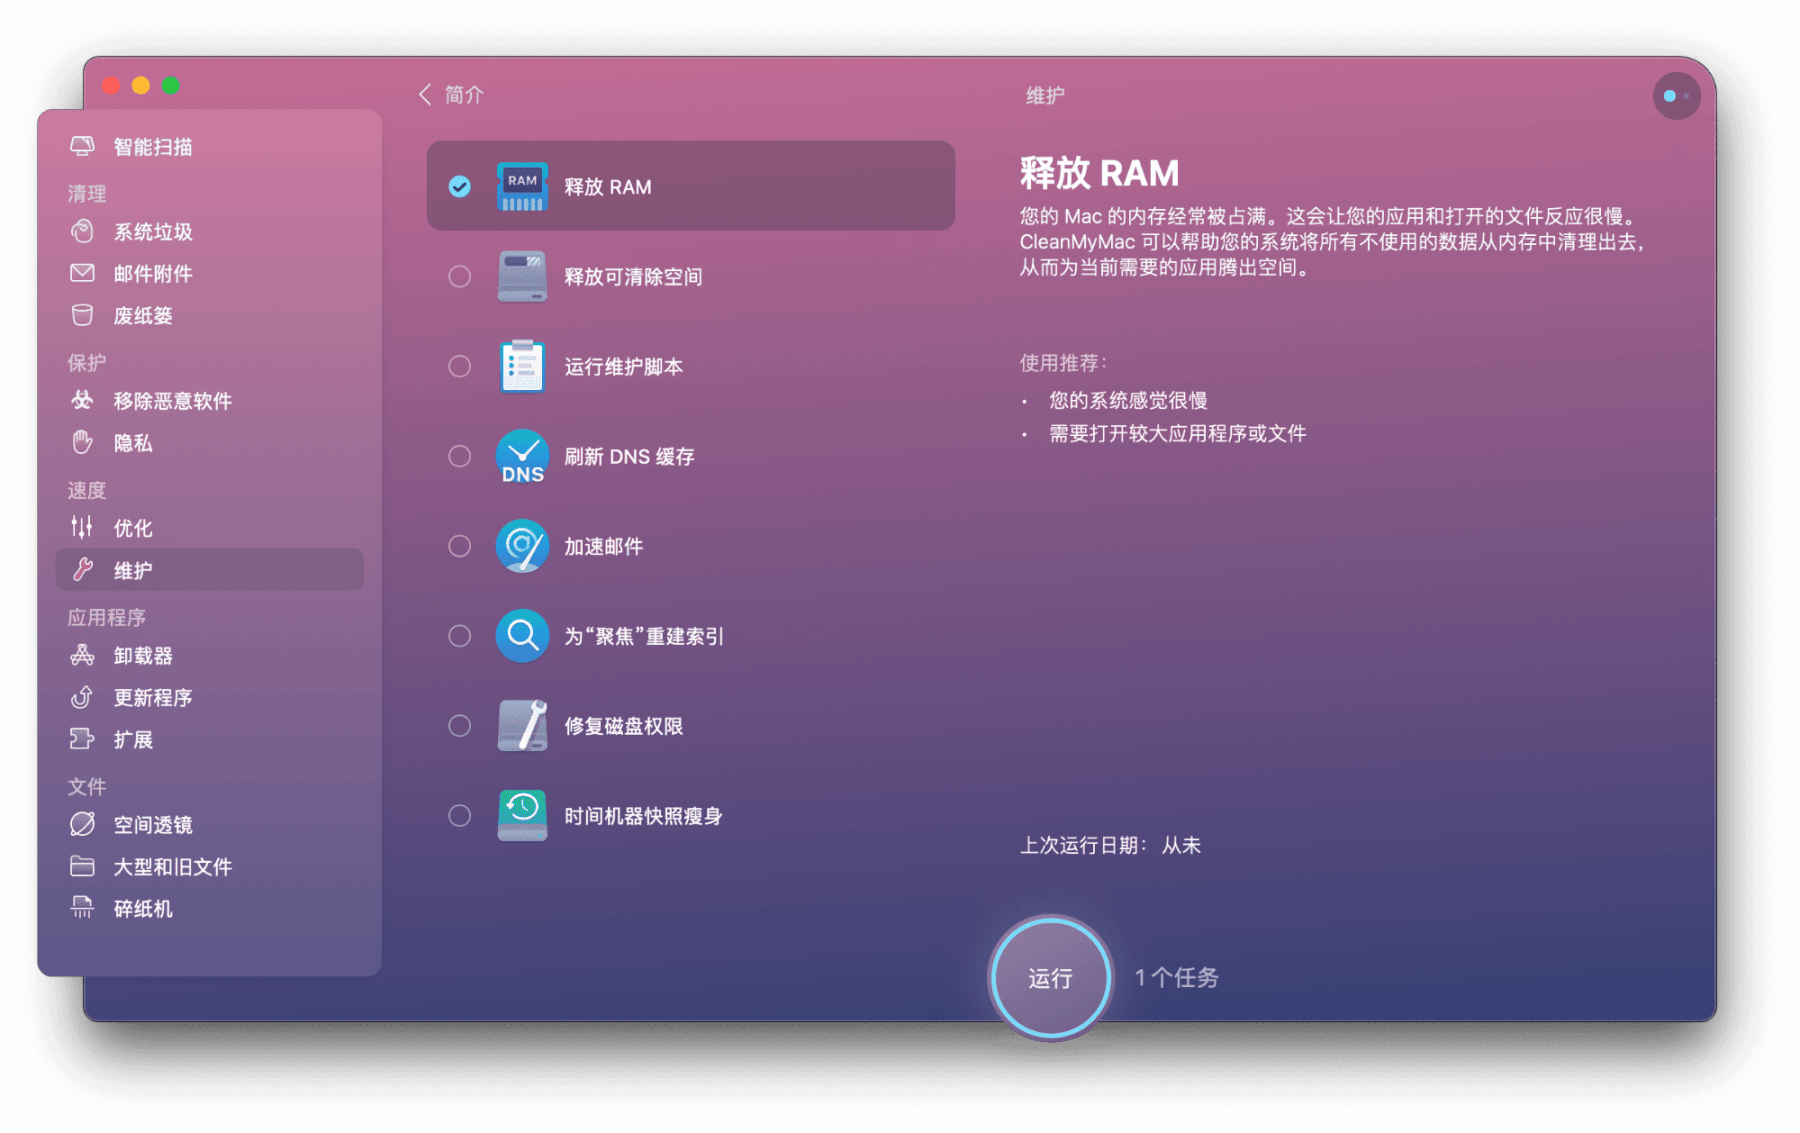
Task: Select the 释放可清除空间 task label
Action: click(x=633, y=277)
